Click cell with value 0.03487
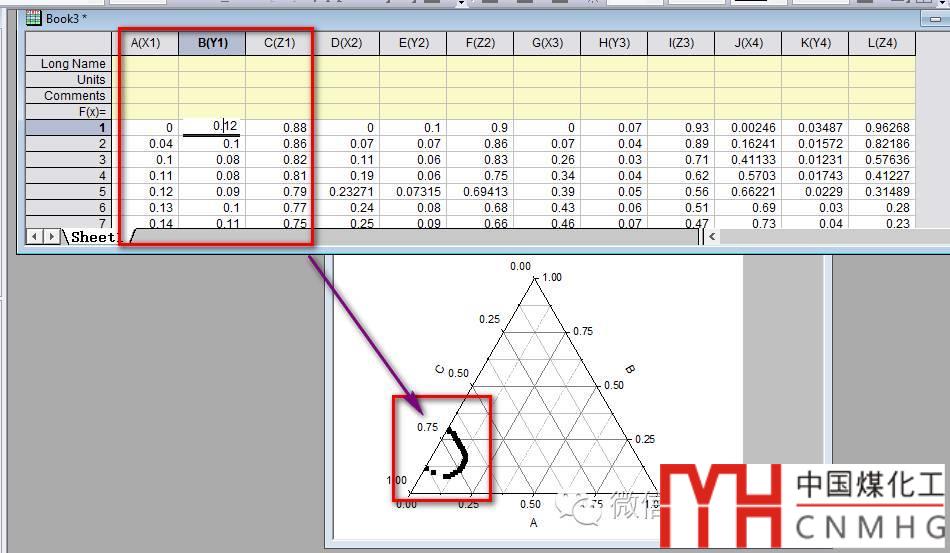950x553 pixels. (x=815, y=128)
